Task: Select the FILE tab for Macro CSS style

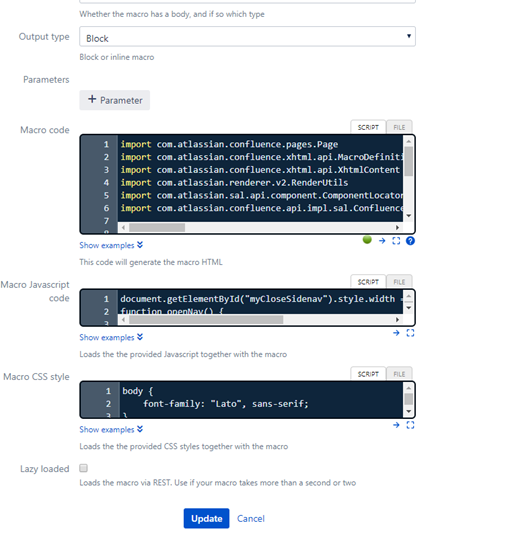Action: 399,374
